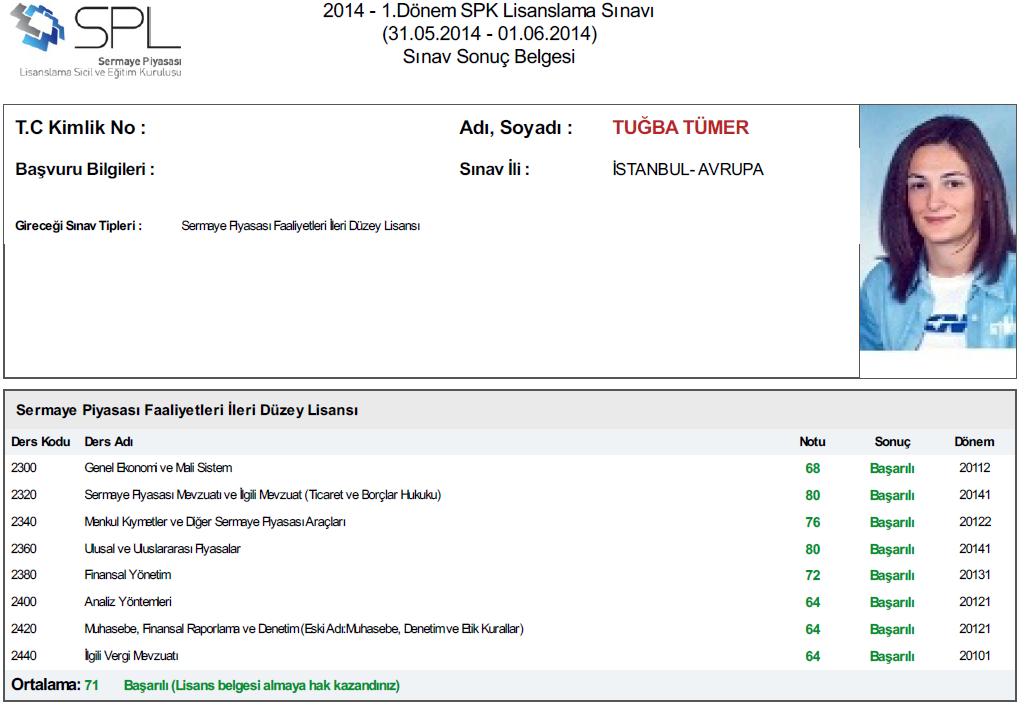1027x707 pixels.
Task: Click period 20101
Action: 975,655
